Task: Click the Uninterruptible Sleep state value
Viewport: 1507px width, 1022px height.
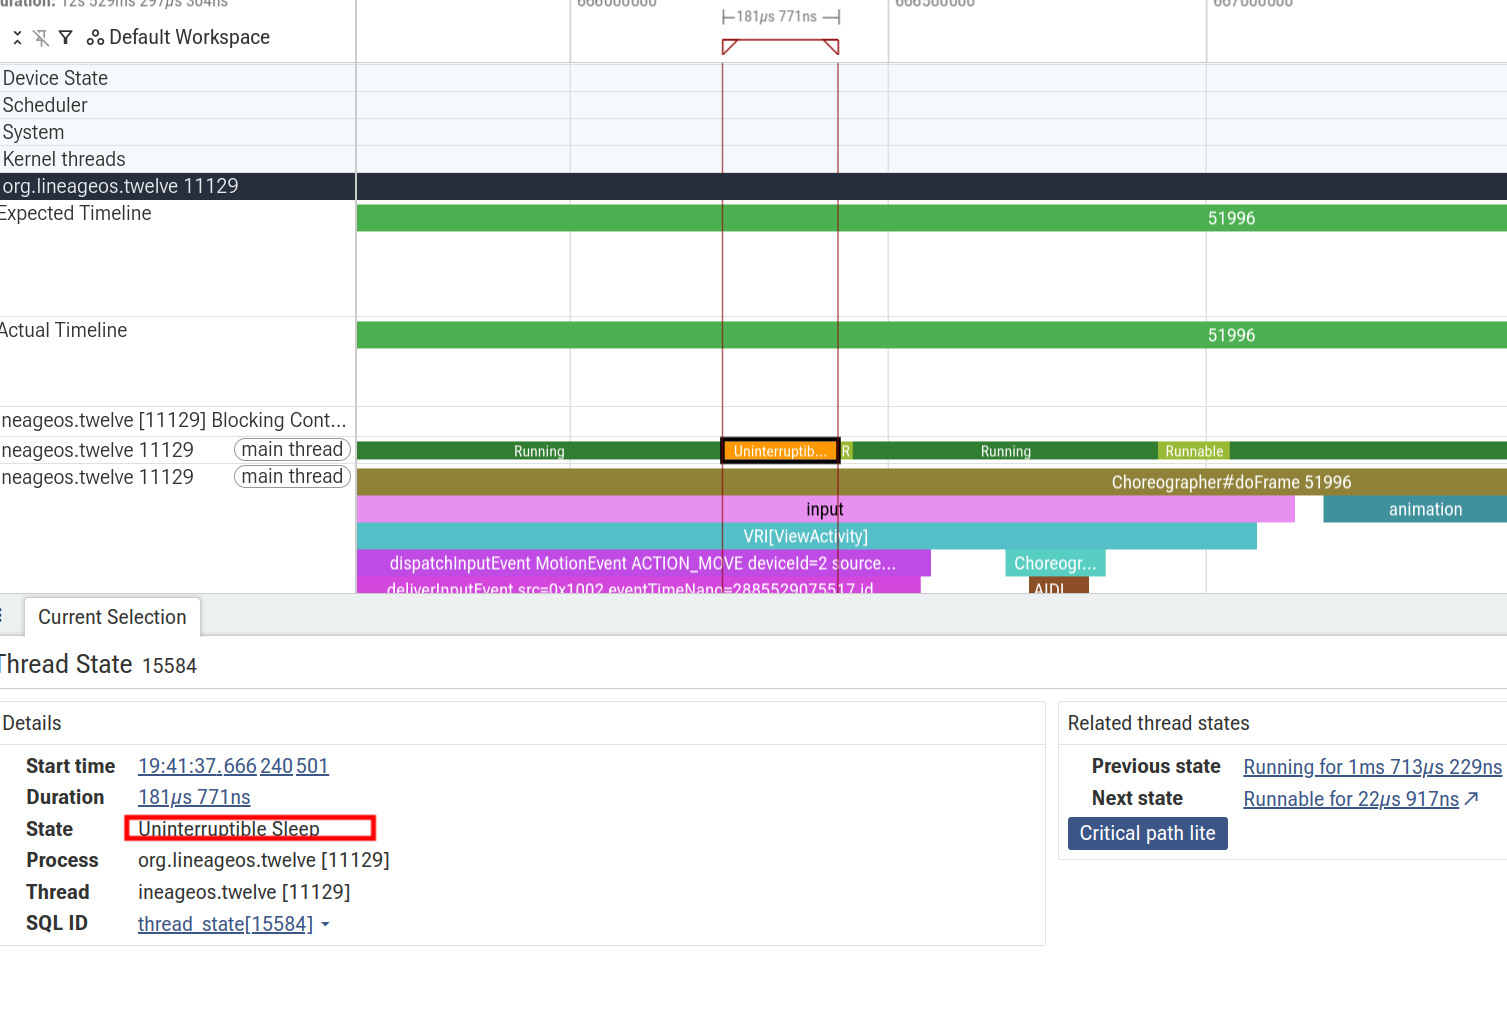Action: click(229, 829)
